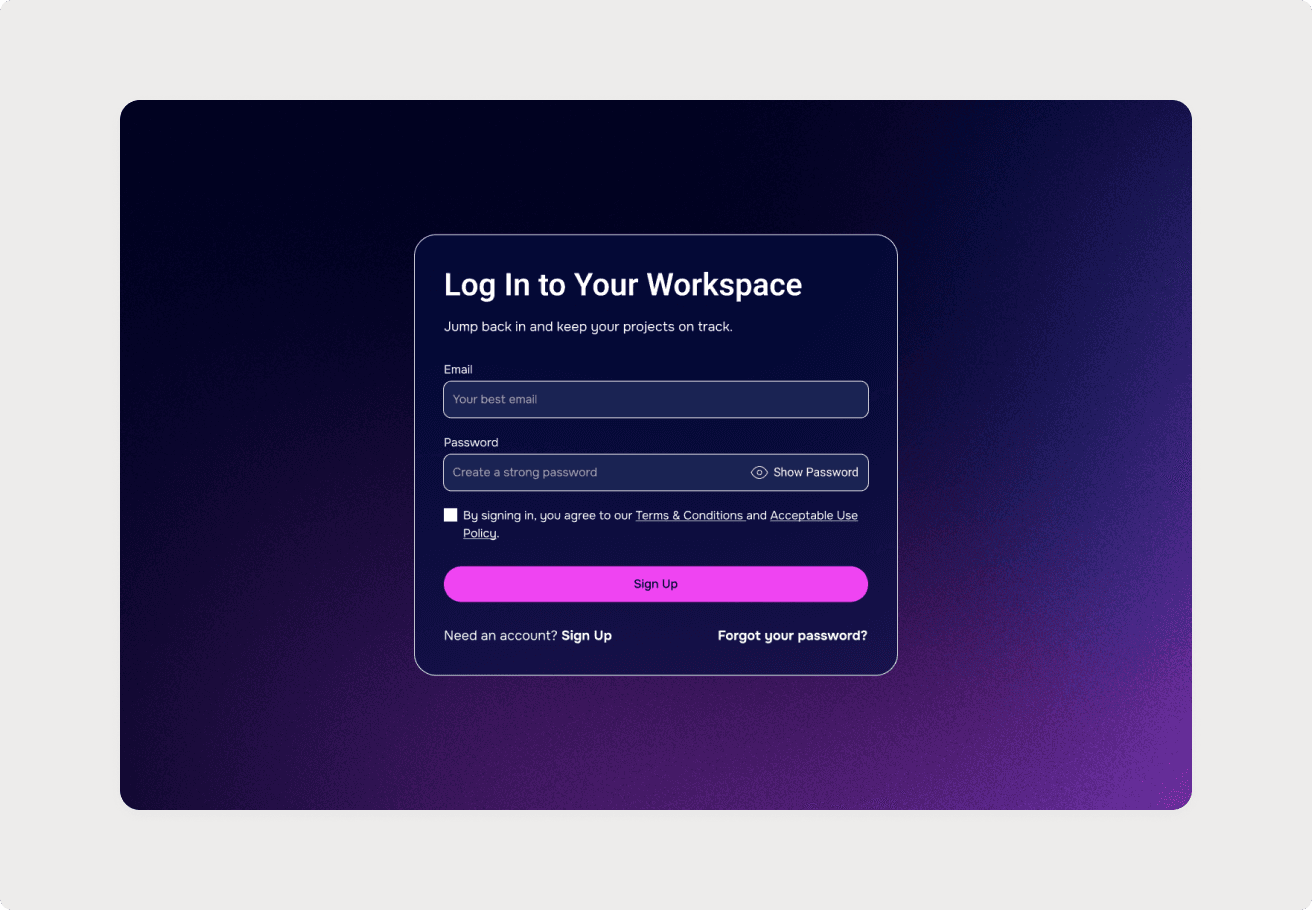Click the 'Jump back in' subtitle text
This screenshot has height=910, width=1312.
pyautogui.click(x=588, y=327)
